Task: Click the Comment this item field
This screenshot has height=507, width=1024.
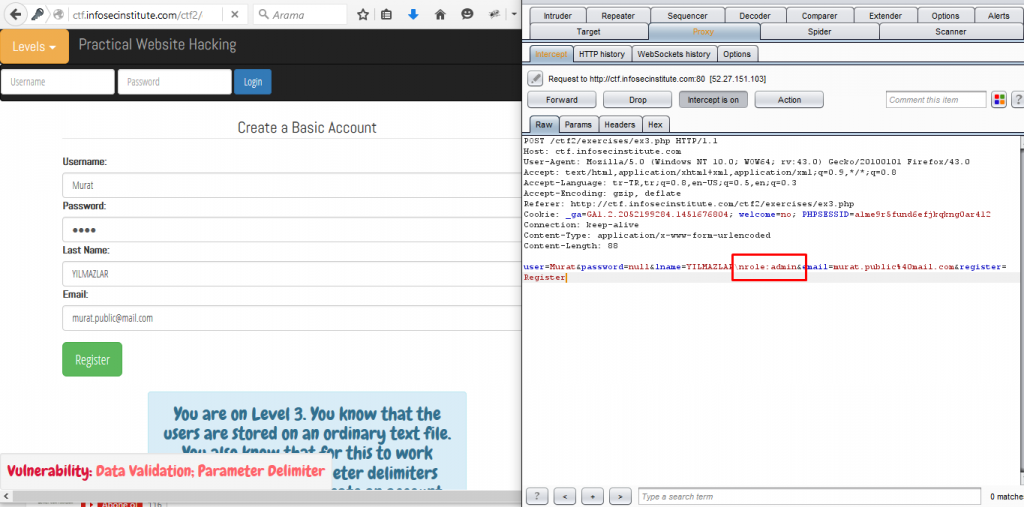Action: (x=935, y=100)
